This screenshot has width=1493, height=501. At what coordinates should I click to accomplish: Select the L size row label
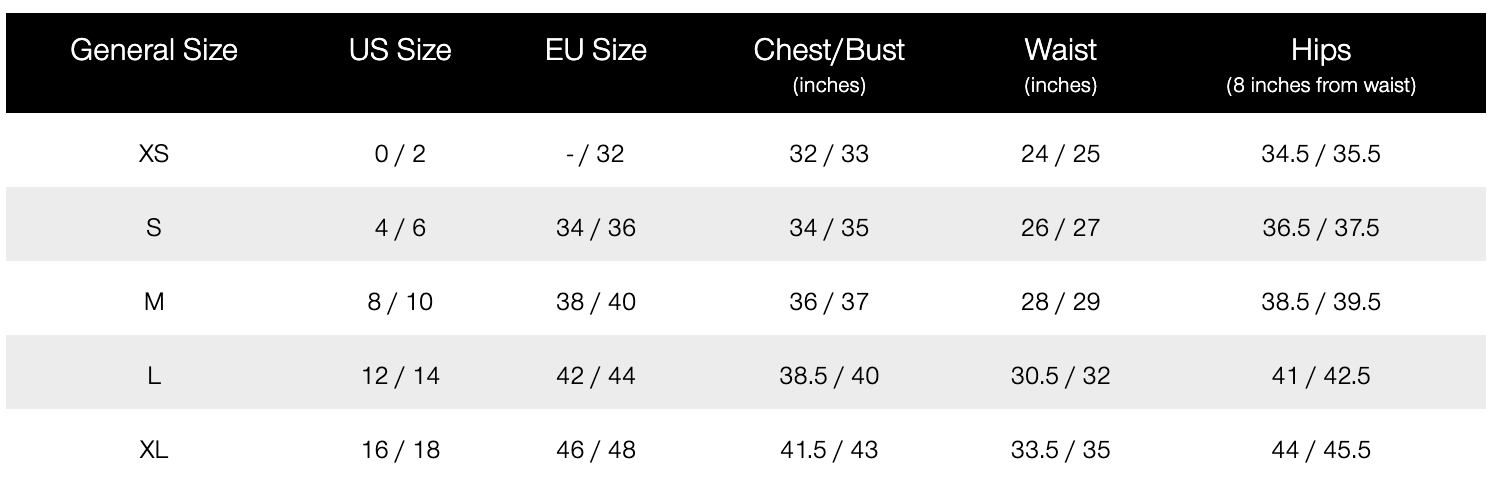(154, 376)
